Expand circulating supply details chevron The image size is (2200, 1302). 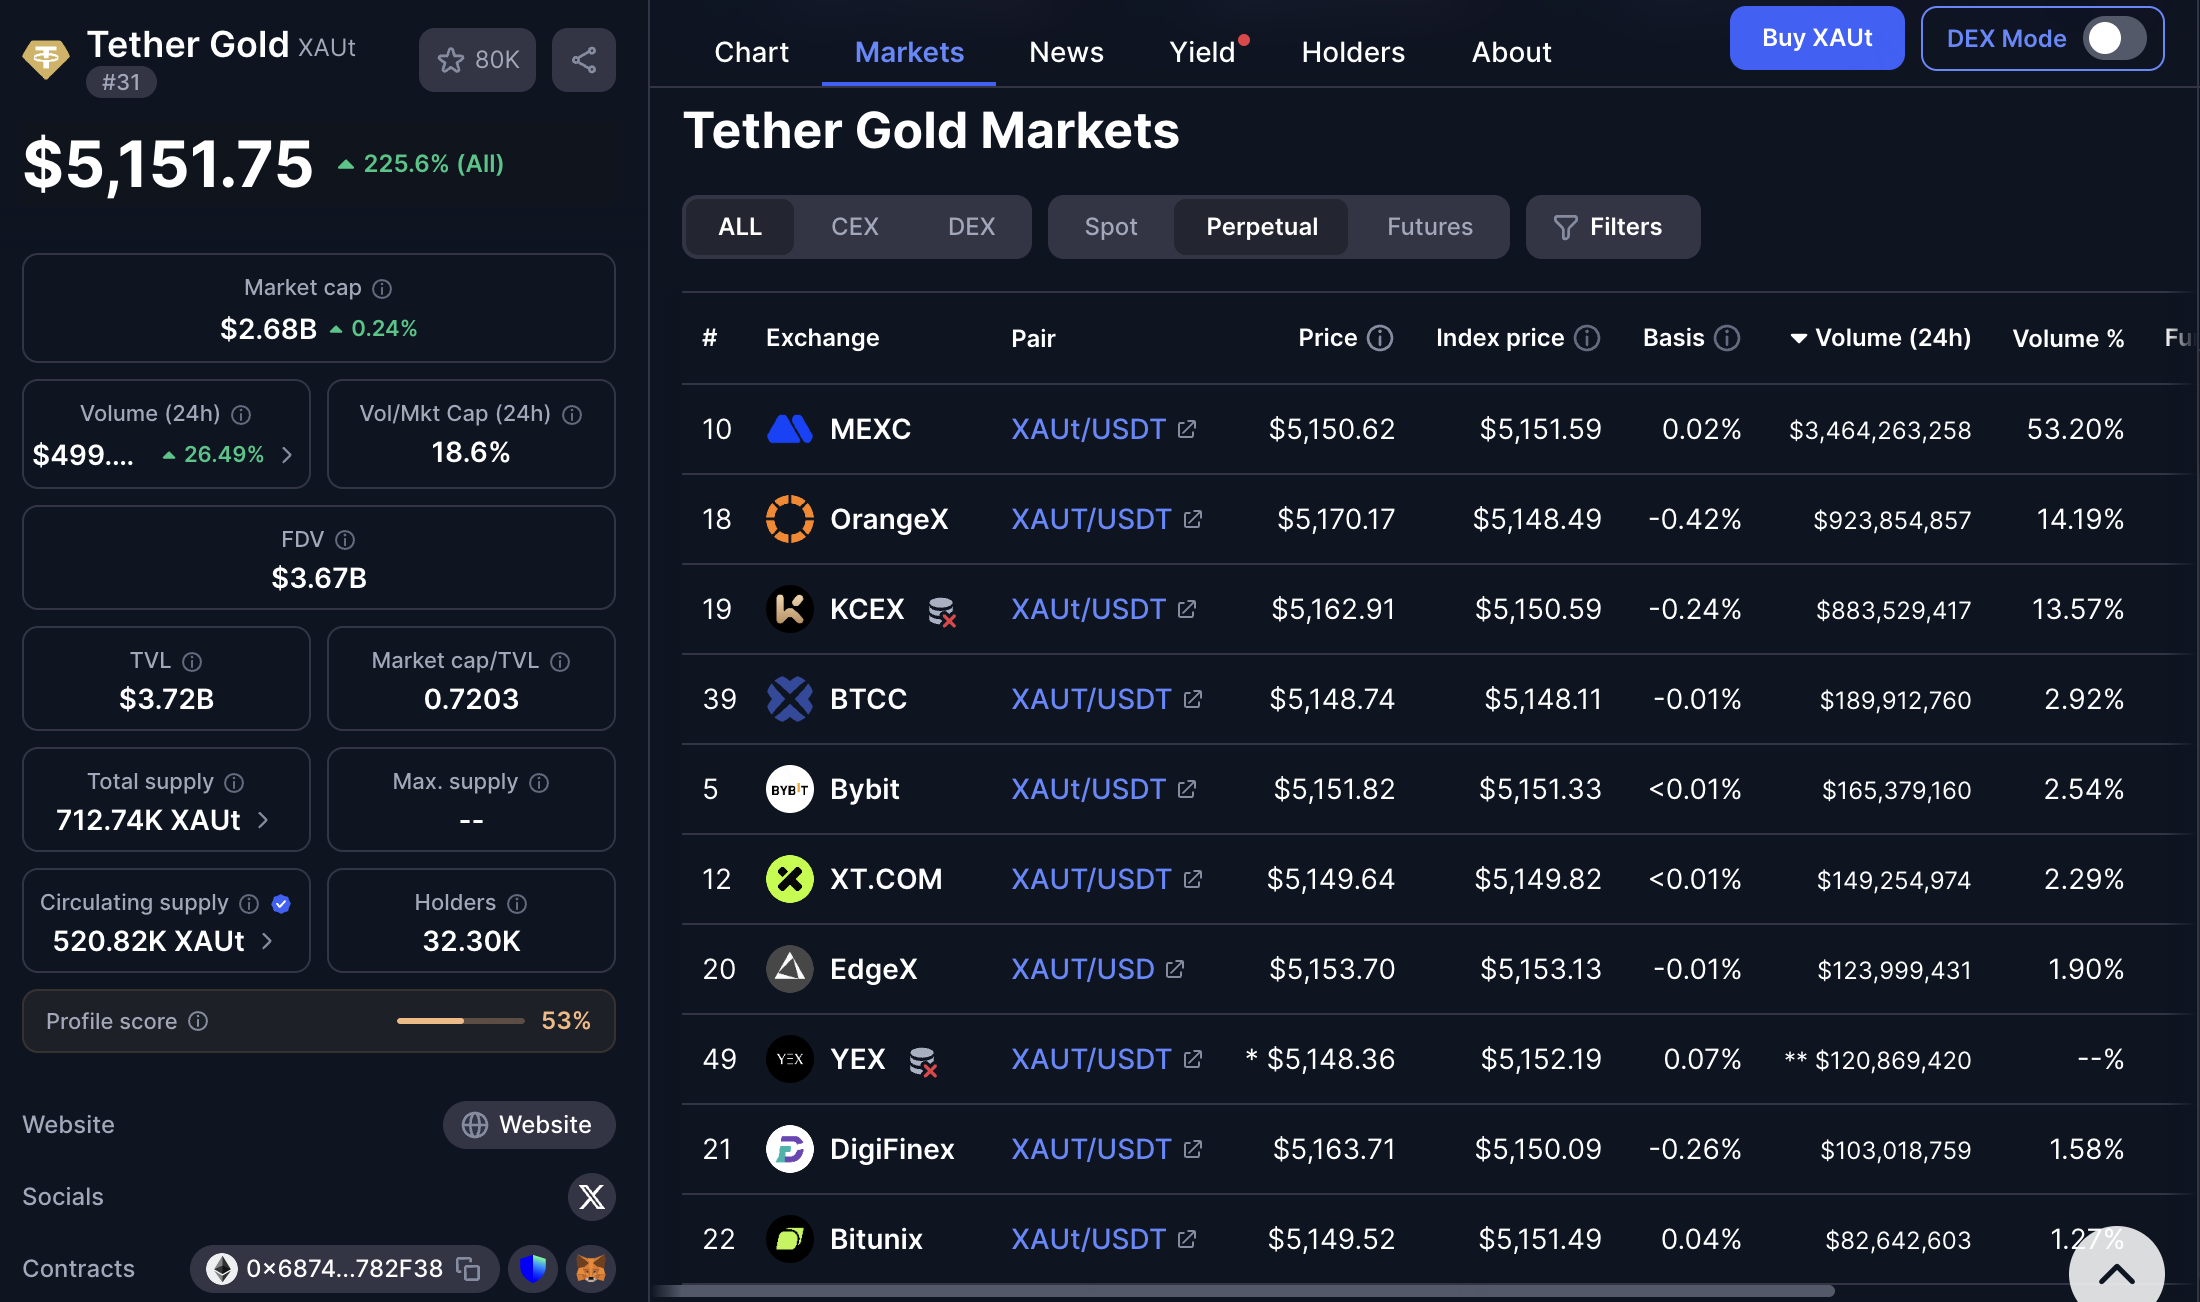[x=266, y=940]
